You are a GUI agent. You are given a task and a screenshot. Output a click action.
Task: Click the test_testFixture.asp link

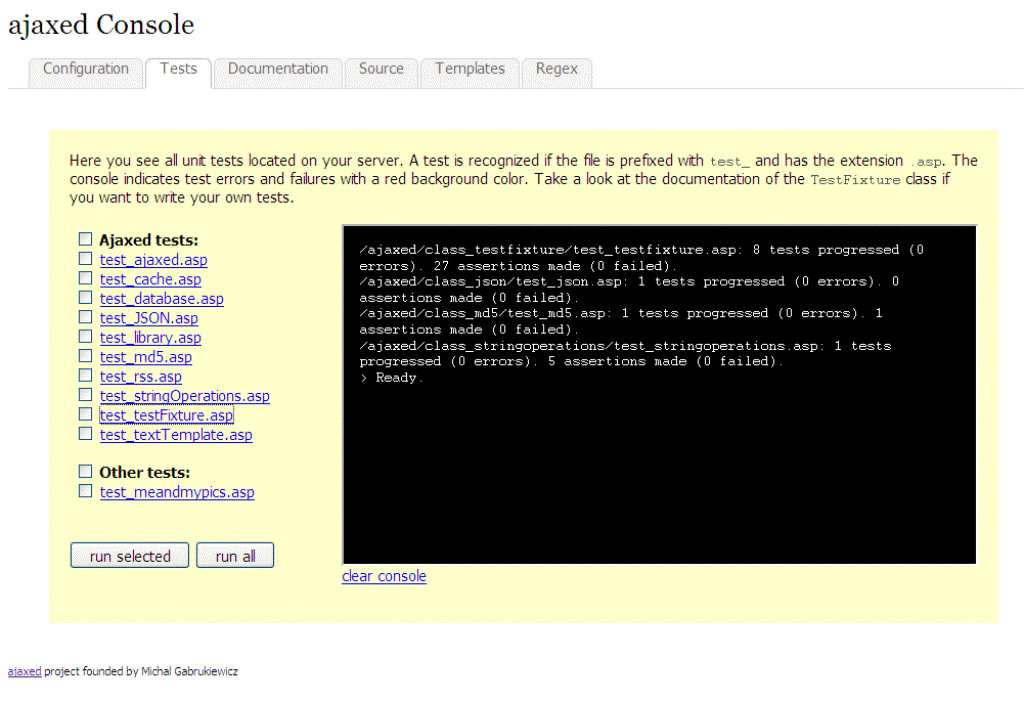click(167, 415)
